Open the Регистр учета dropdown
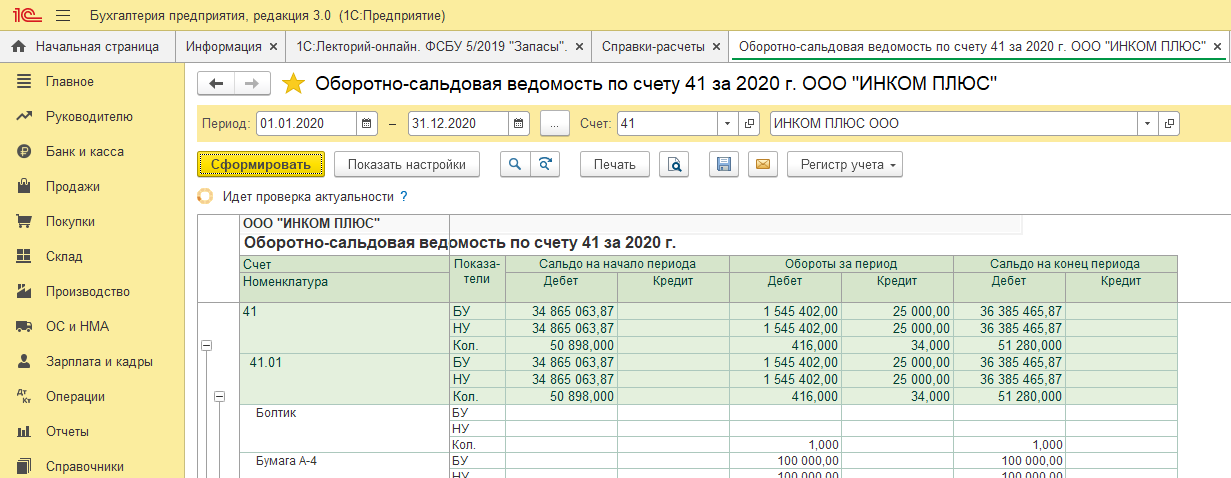The width and height of the screenshot is (1231, 478). (x=845, y=164)
